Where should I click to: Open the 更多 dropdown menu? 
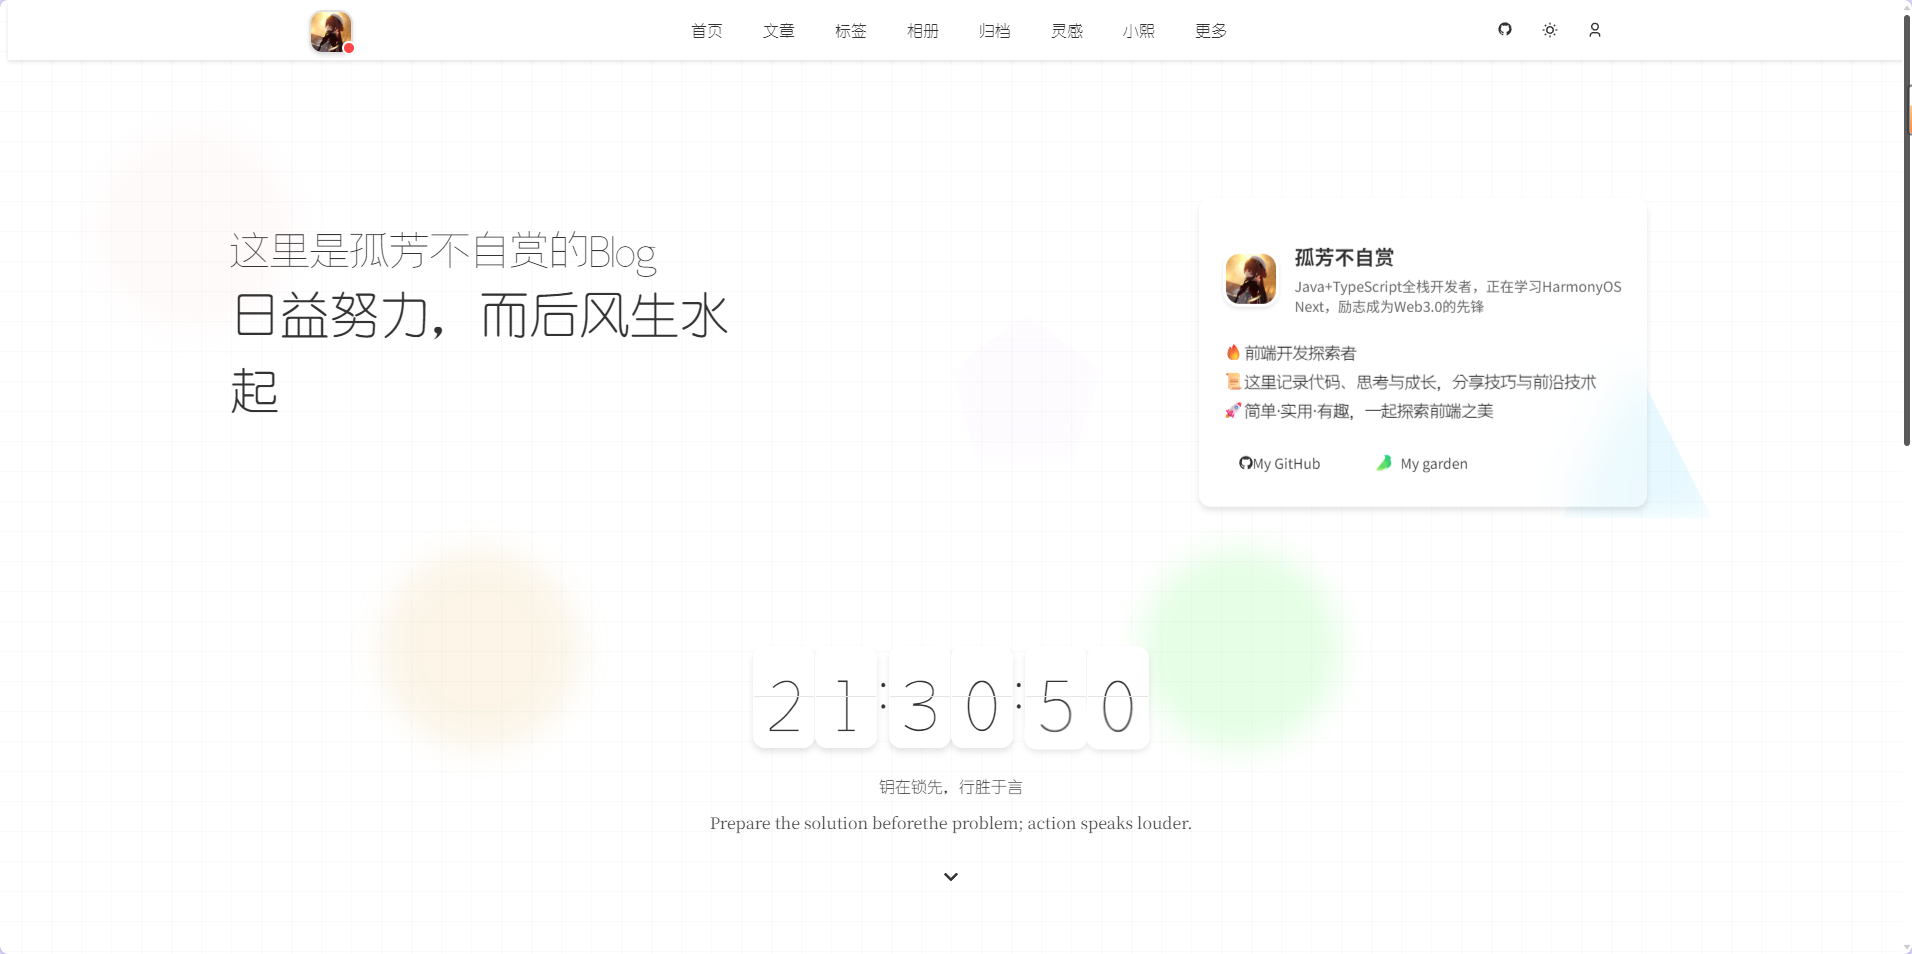(1209, 31)
